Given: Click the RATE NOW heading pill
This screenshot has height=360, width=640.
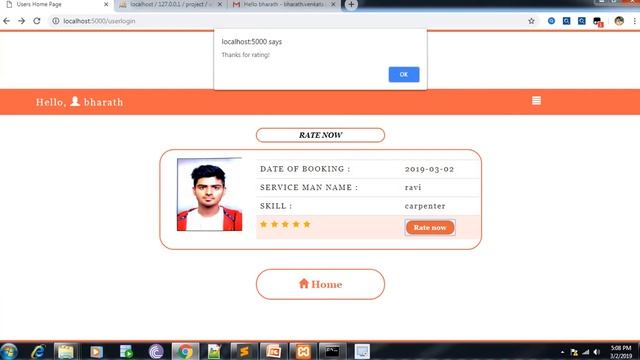Looking at the screenshot, I should [320, 135].
